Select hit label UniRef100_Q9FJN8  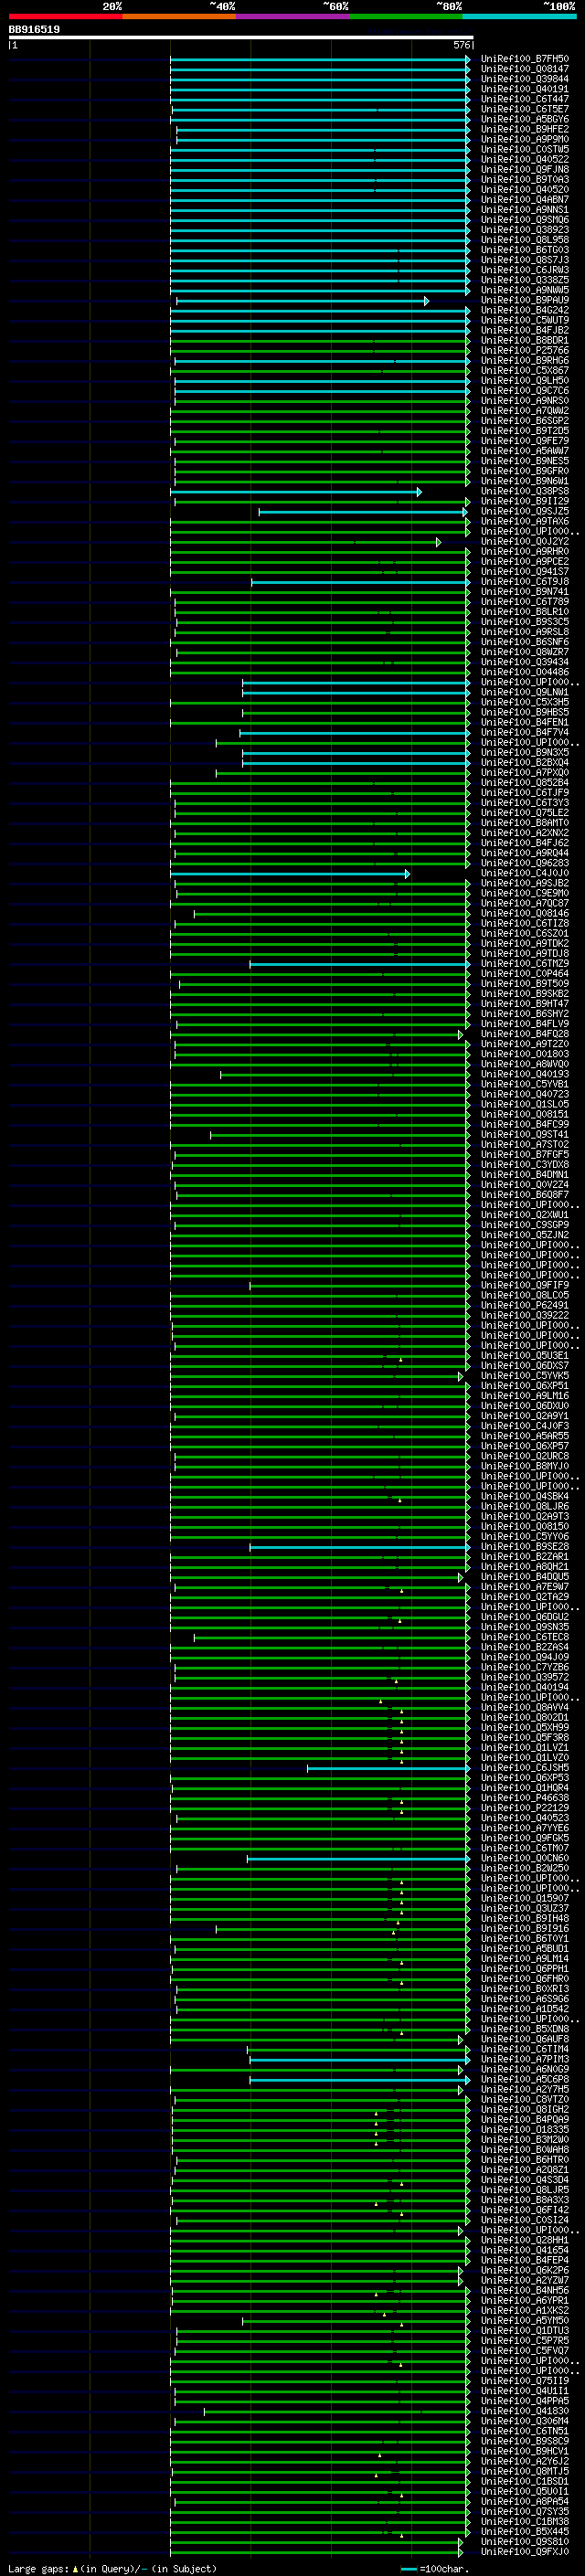click(x=525, y=169)
